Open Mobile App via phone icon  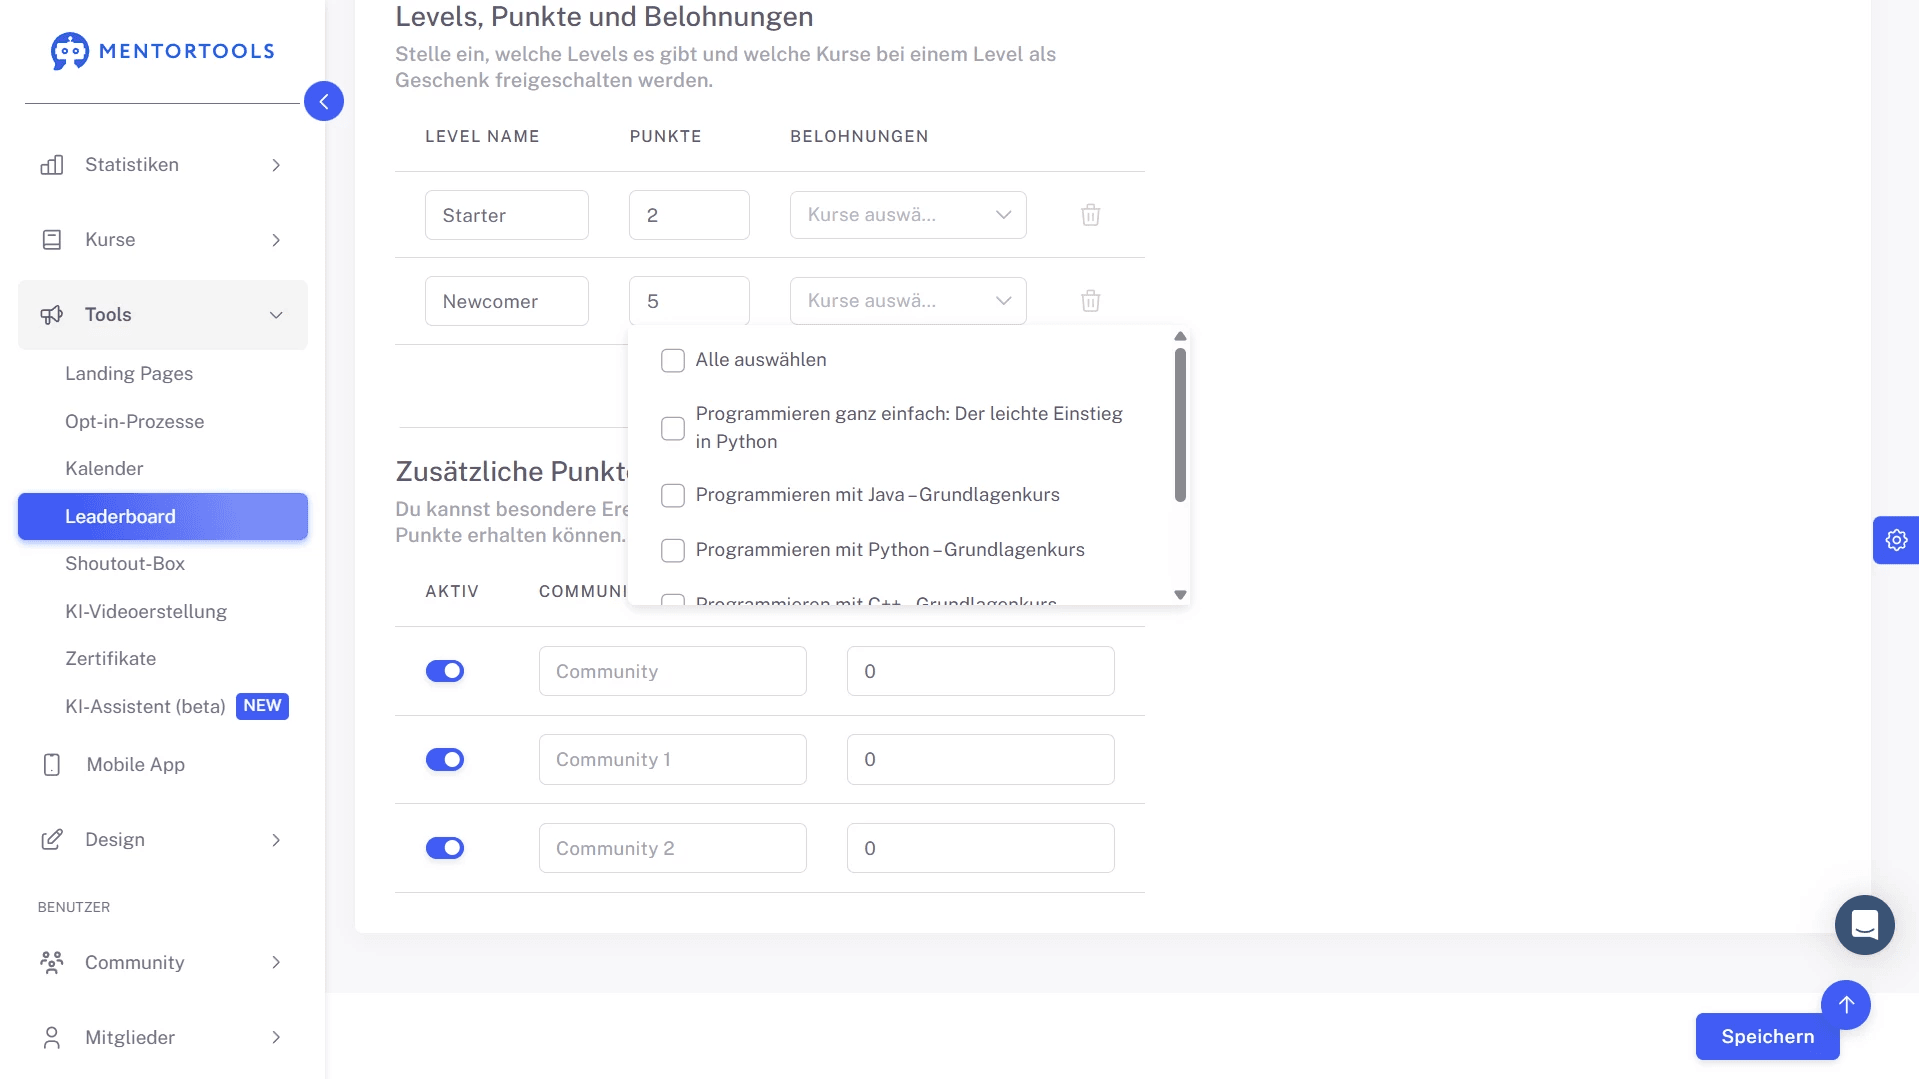pyautogui.click(x=52, y=764)
